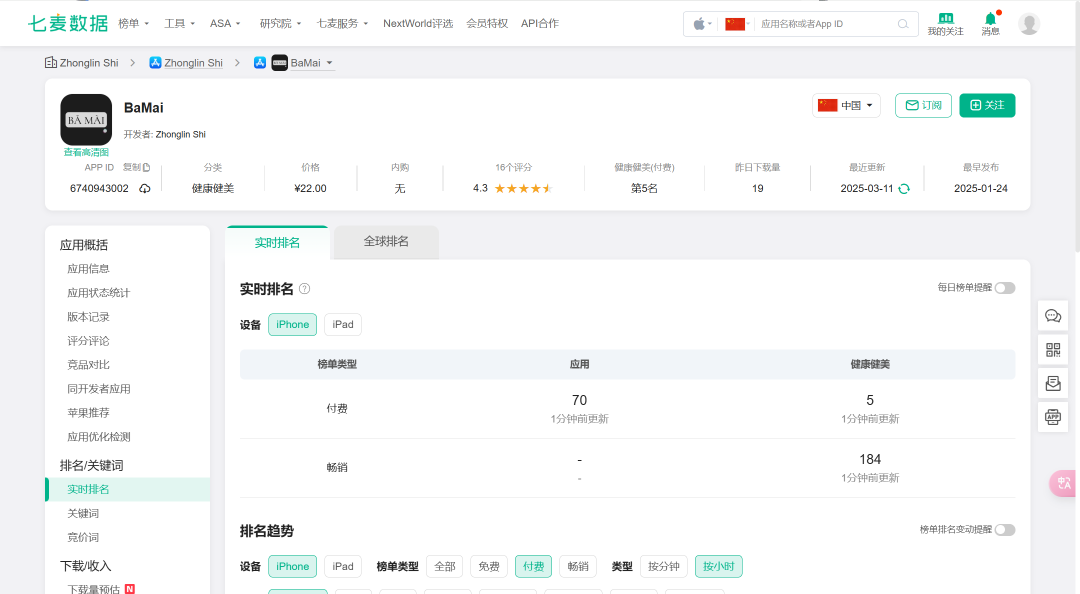Image resolution: width=1080 pixels, height=594 pixels.
Task: Switch to the 实时排名 tab
Action: click(x=277, y=243)
